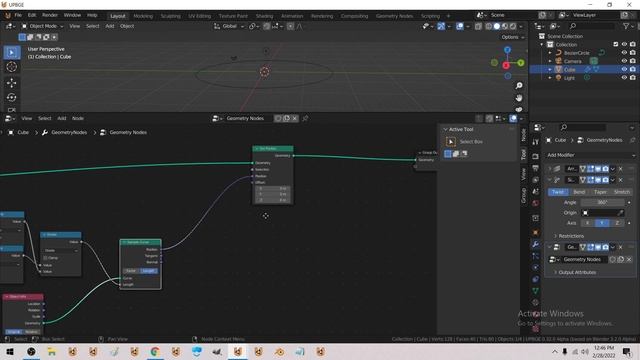
Task: Hide BezierCircle in the outliner
Action: 624,53
